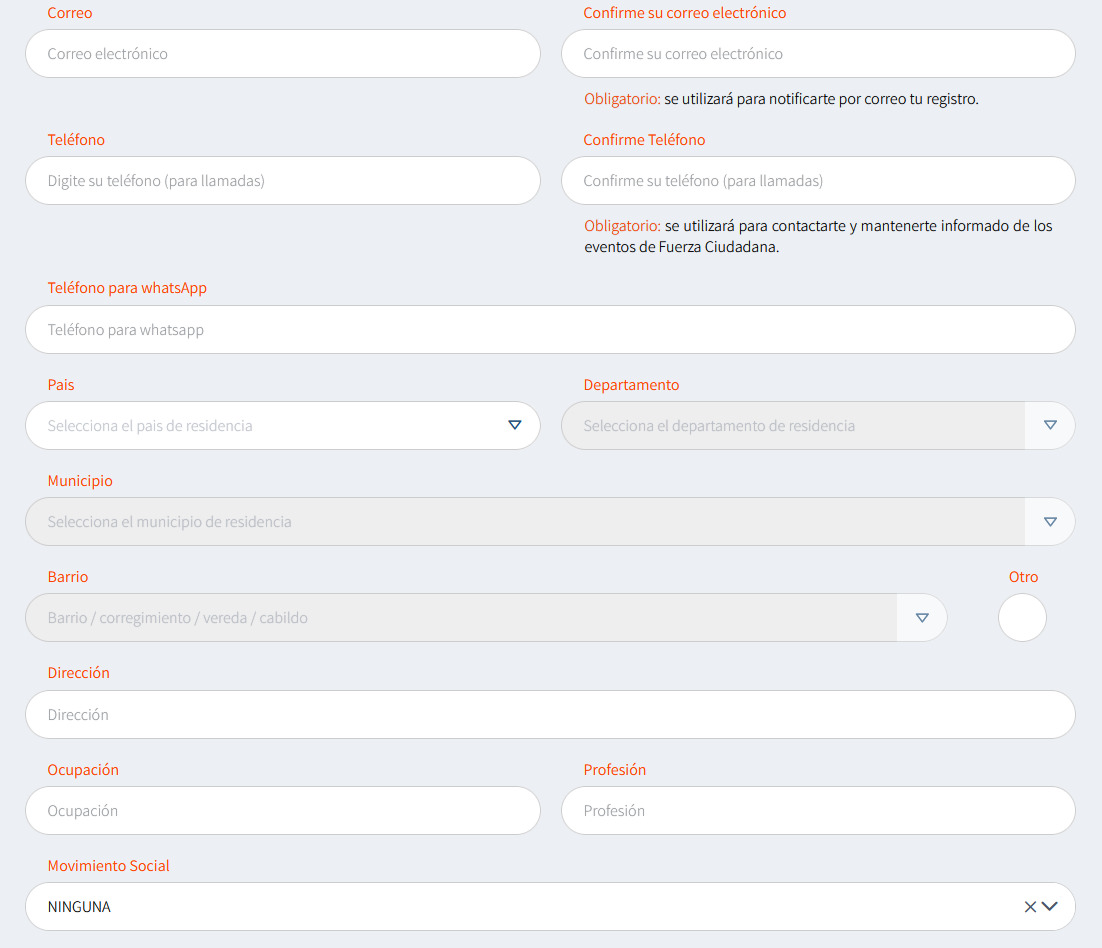Viewport: 1102px width, 948px height.
Task: Click the Profesión input field
Action: click(818, 811)
